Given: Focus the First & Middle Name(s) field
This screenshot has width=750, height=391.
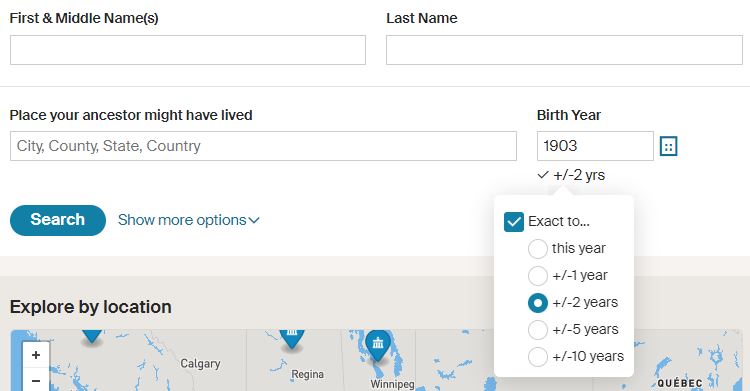Looking at the screenshot, I should coord(188,50).
